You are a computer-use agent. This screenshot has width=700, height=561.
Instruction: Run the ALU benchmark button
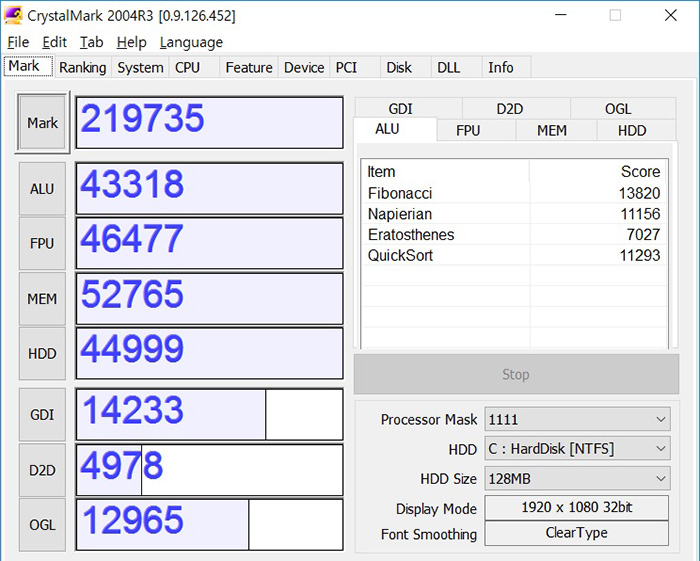(x=42, y=189)
